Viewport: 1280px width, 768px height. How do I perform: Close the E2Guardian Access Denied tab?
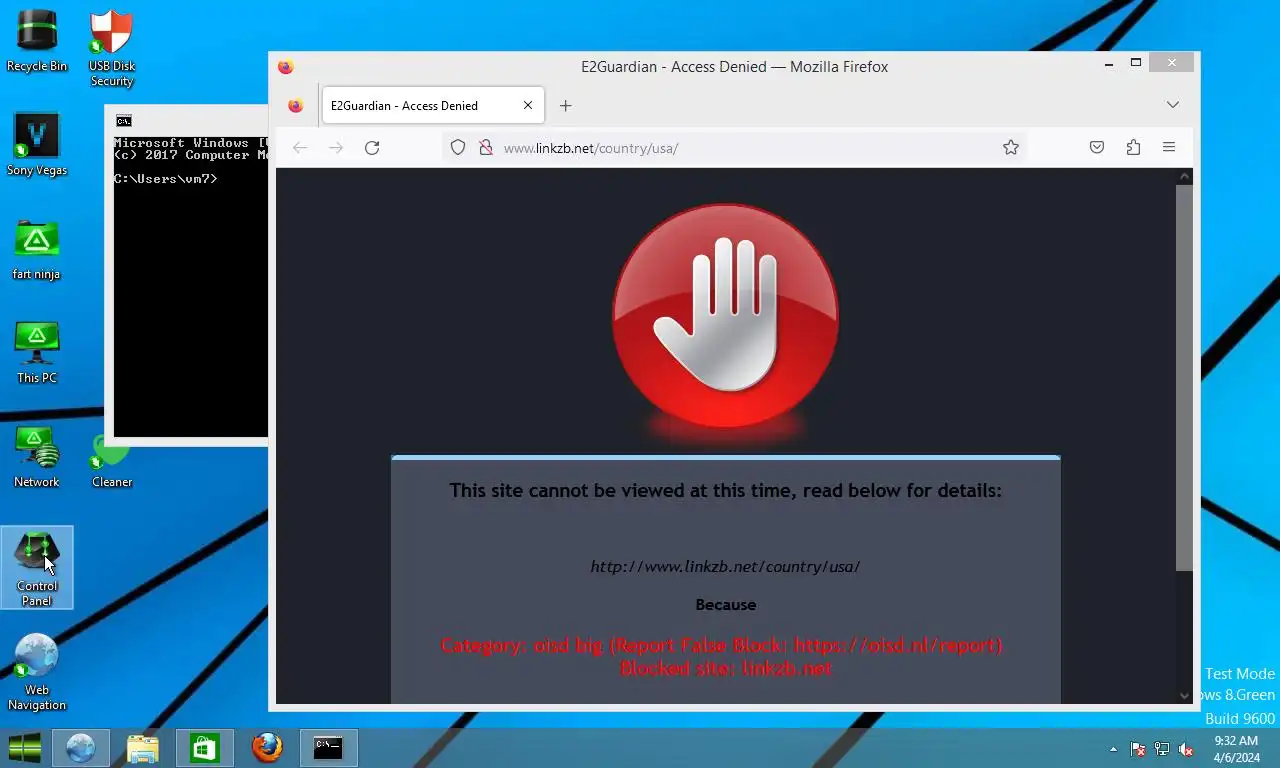click(528, 106)
